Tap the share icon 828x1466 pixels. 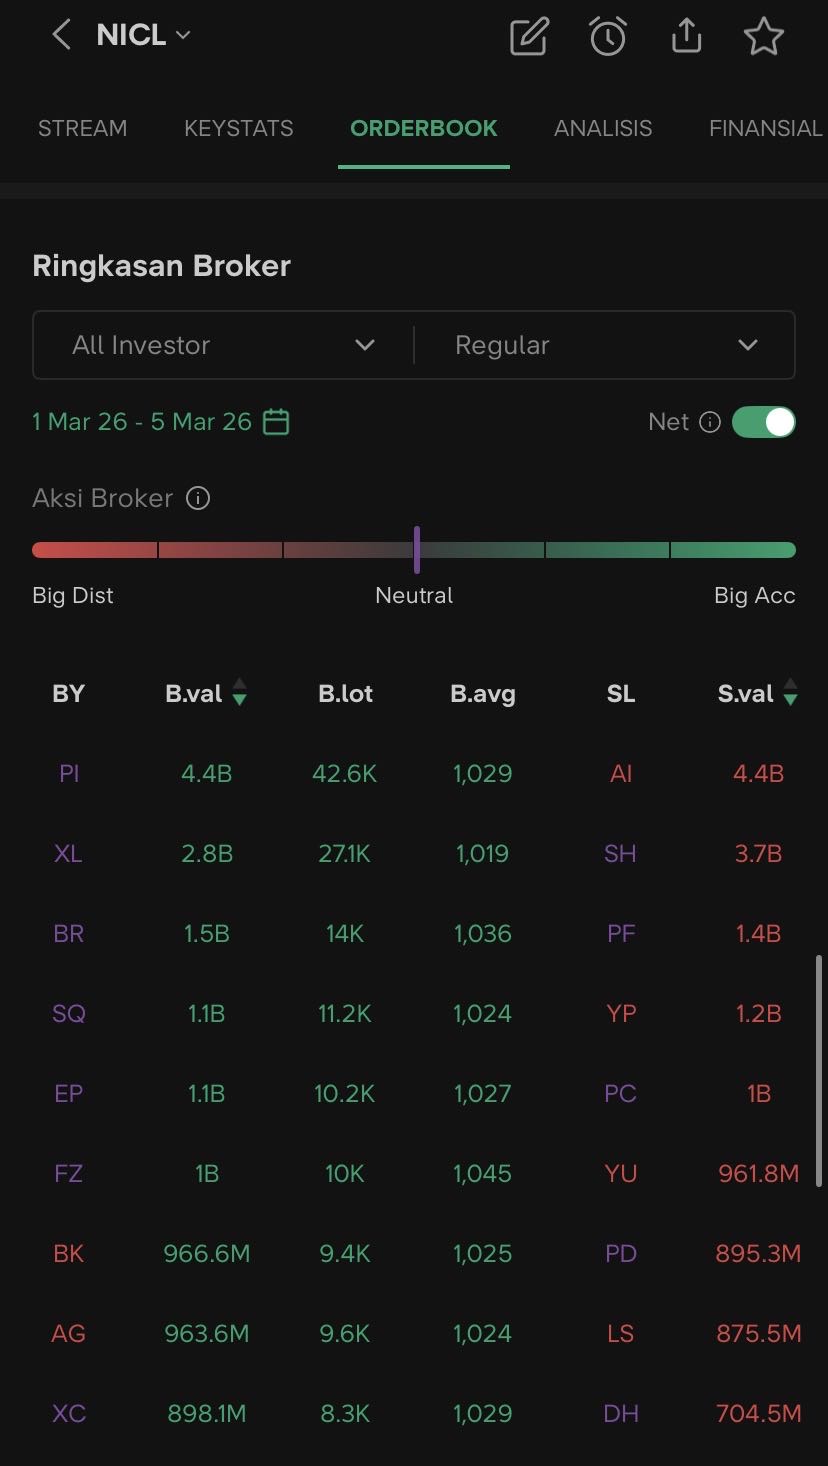686,37
